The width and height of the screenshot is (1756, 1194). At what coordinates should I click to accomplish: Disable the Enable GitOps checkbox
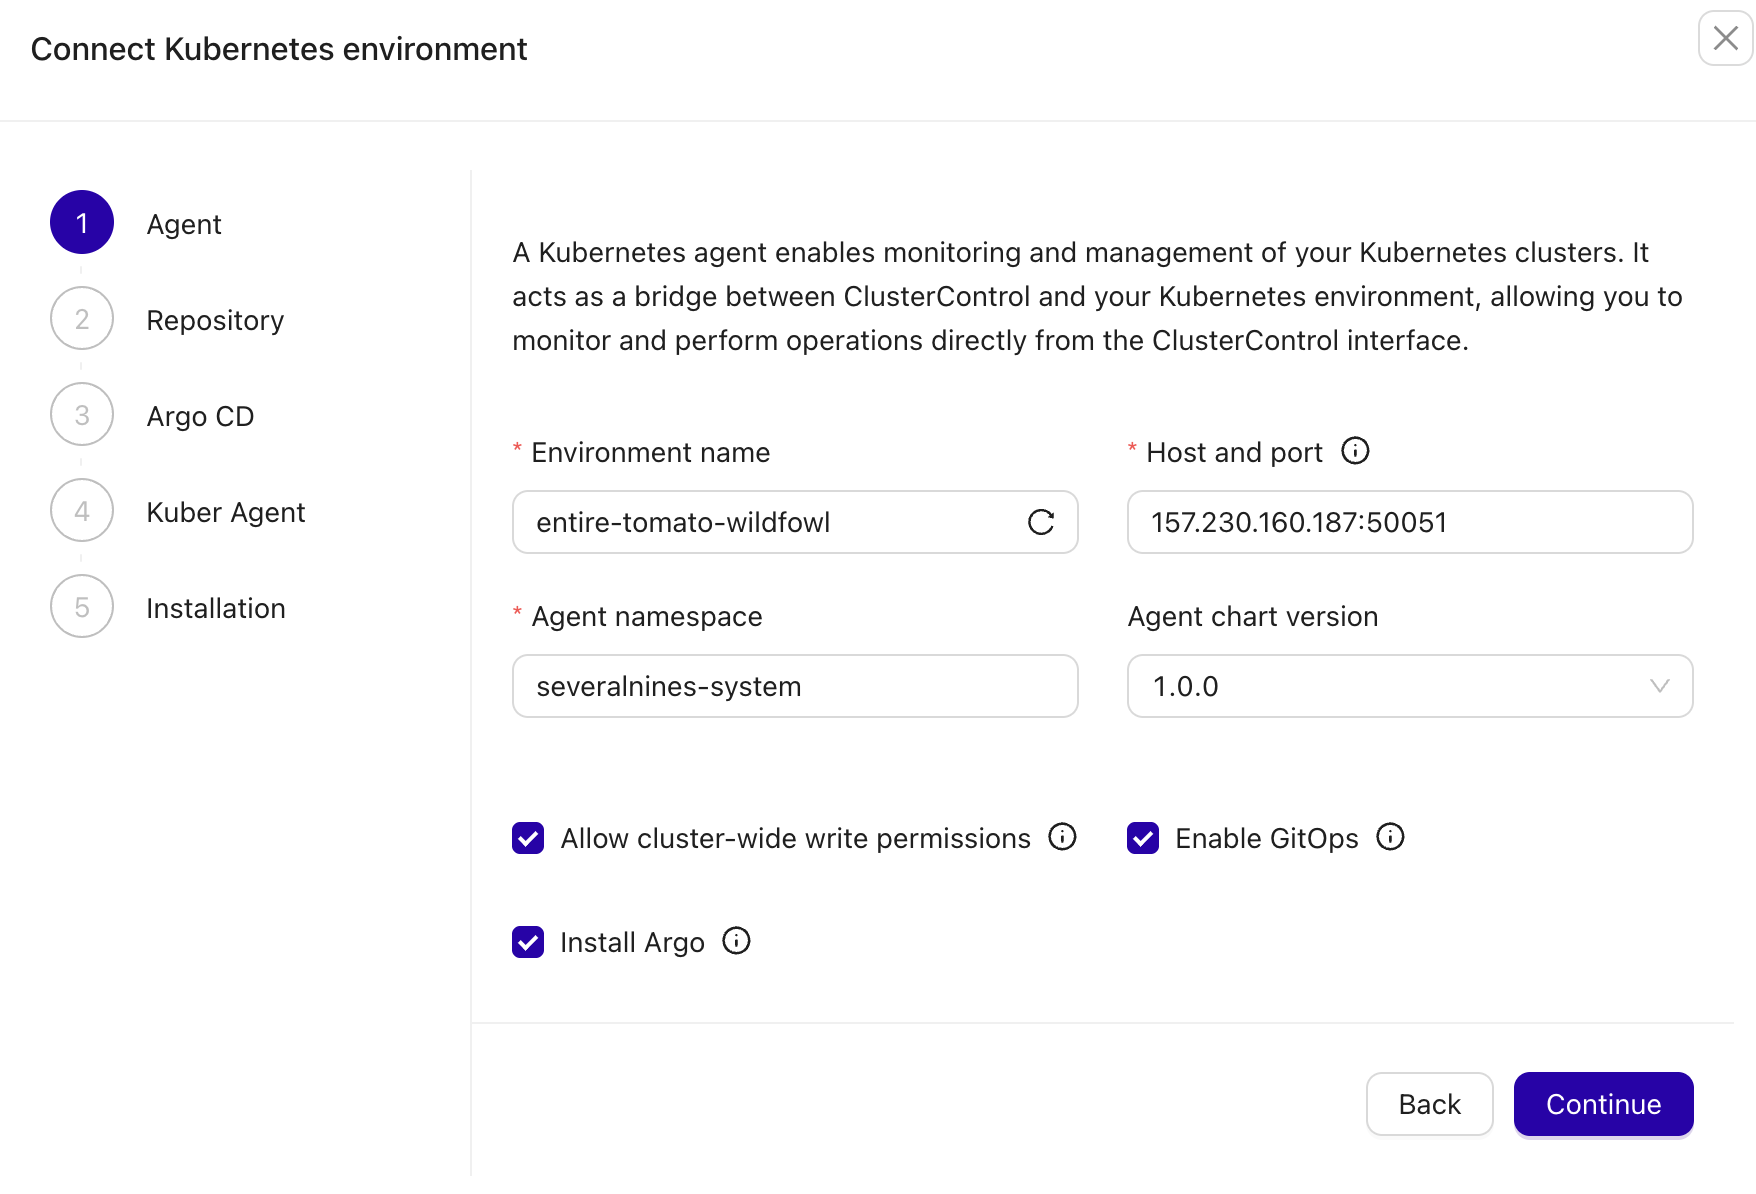pyautogui.click(x=1143, y=838)
